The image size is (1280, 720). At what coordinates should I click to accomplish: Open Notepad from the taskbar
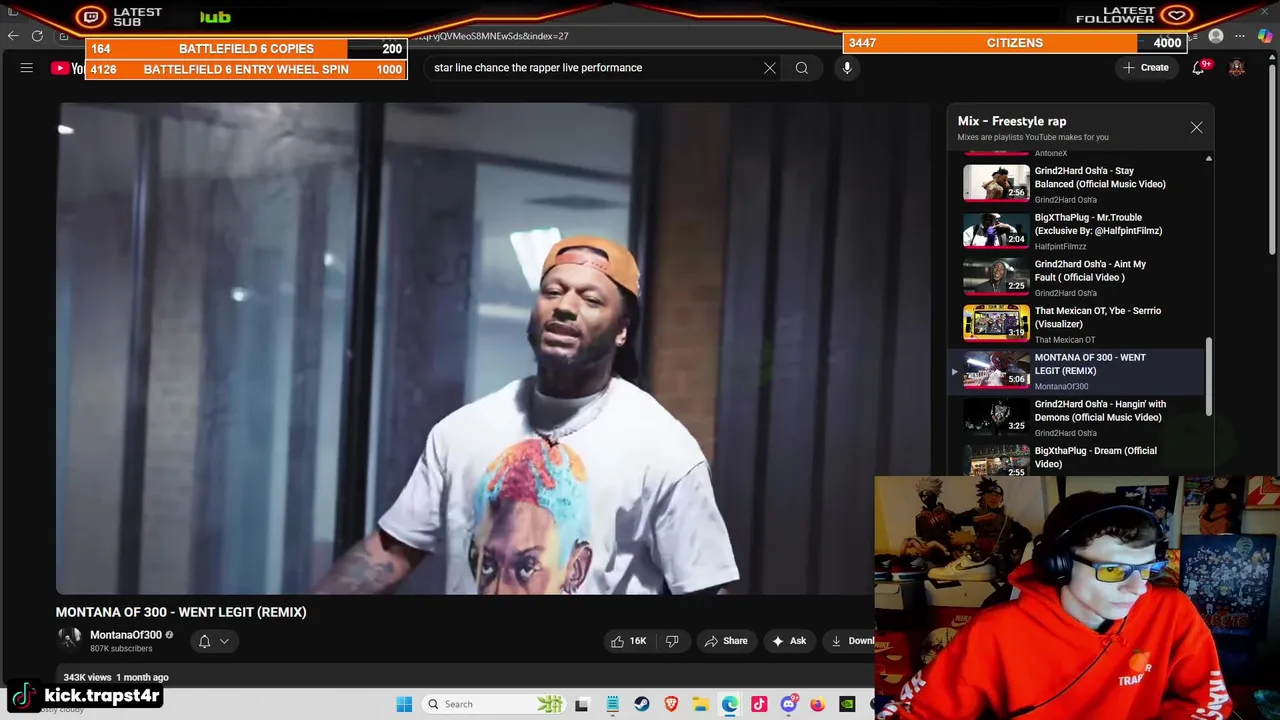[x=612, y=704]
